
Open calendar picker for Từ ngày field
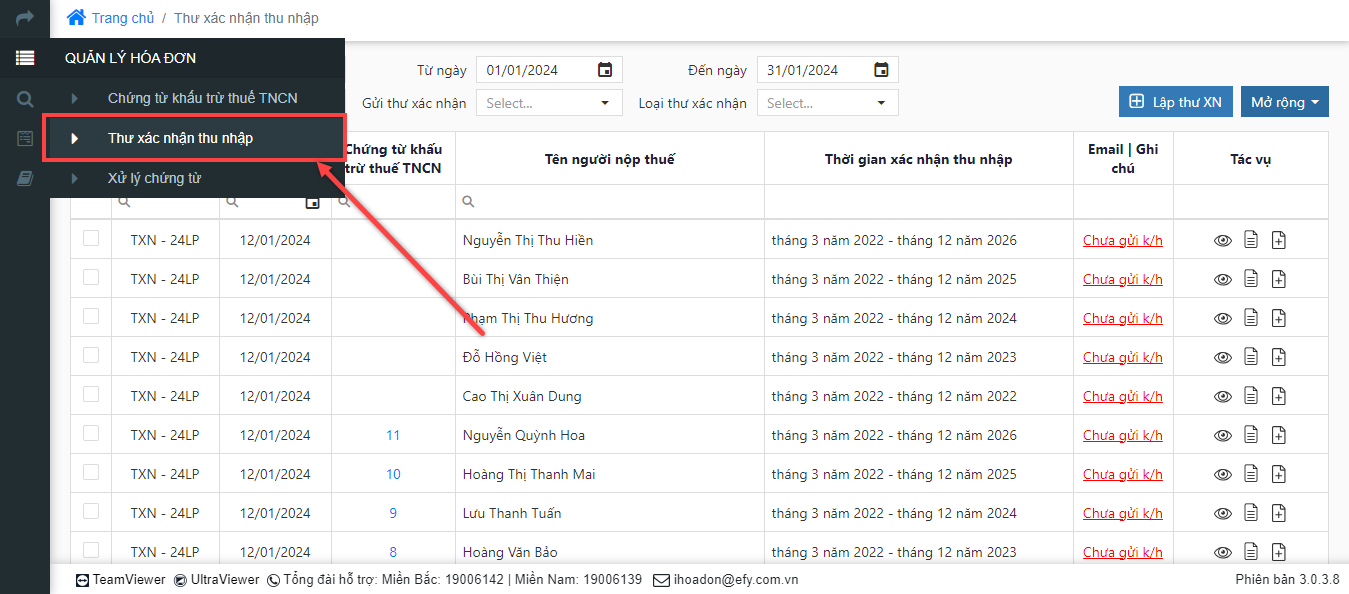[x=605, y=70]
